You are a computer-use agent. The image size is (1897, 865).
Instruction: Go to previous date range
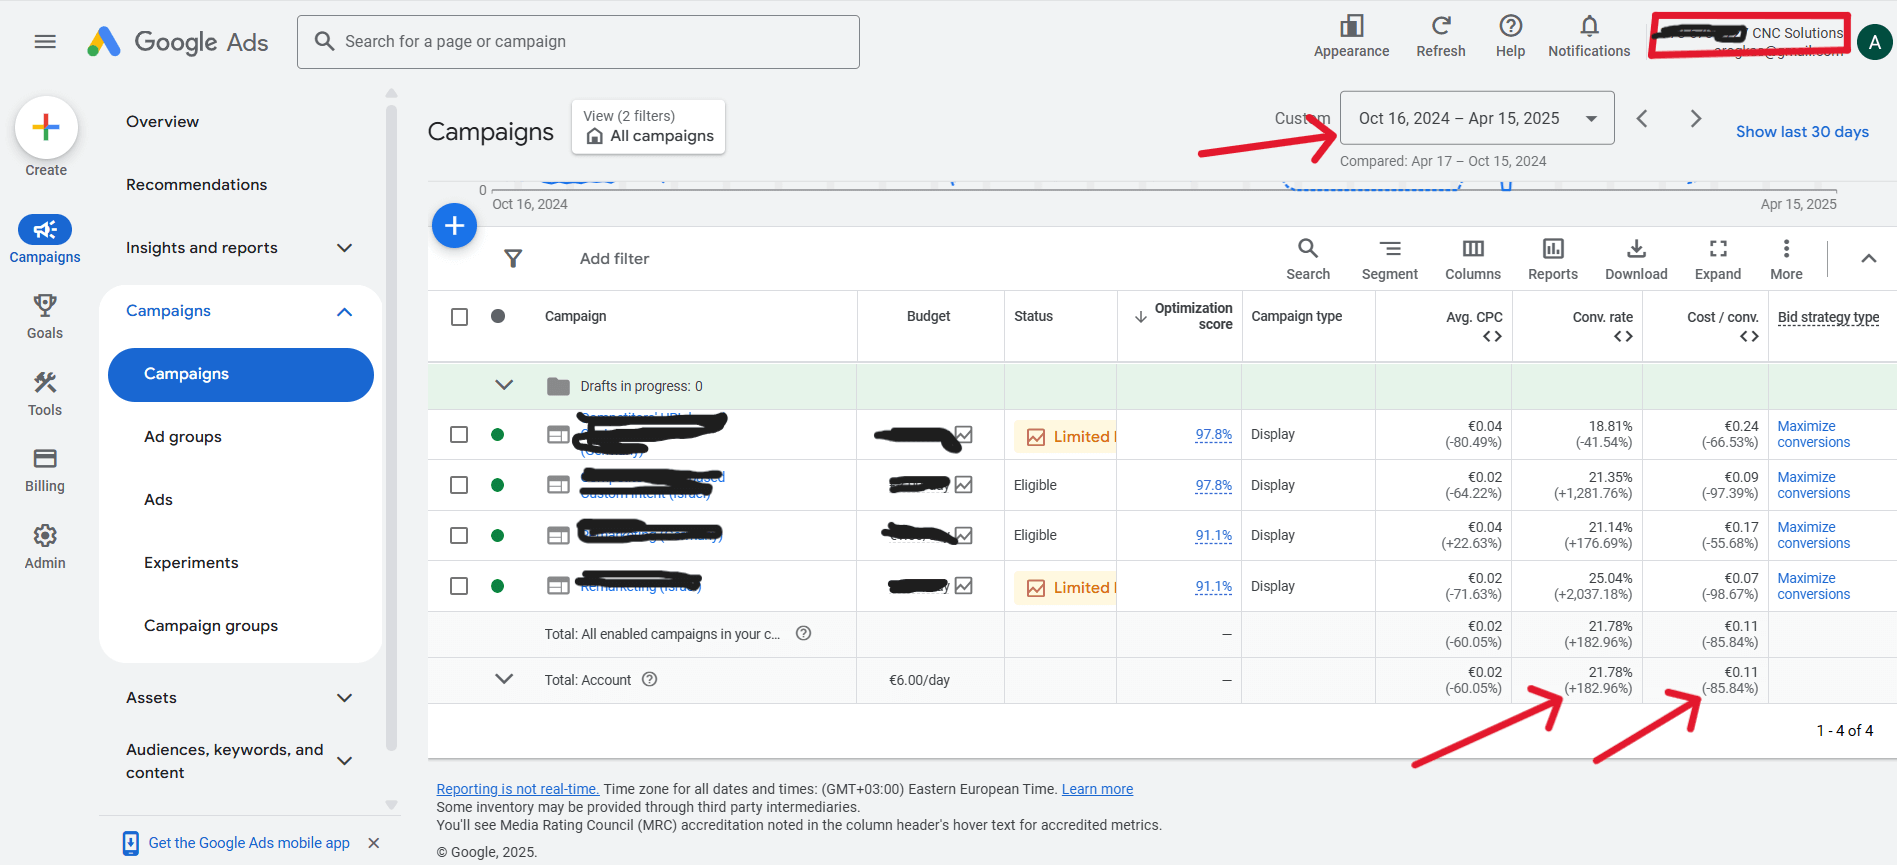pos(1641,118)
